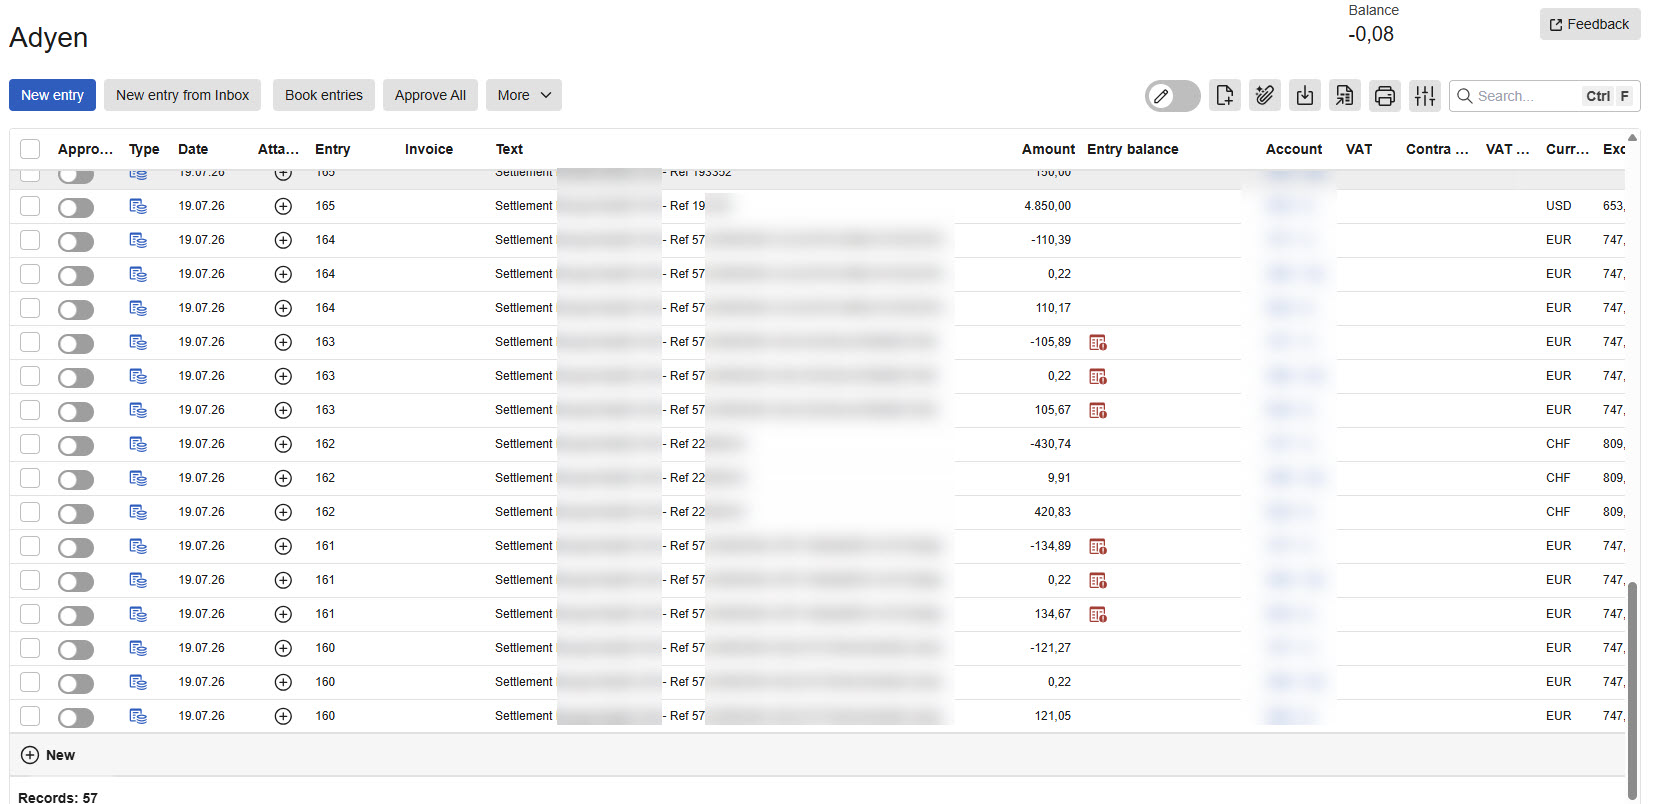Screen dimensions: 1656x804
Task: Toggle approval for the -105,89 row
Action: coord(76,343)
